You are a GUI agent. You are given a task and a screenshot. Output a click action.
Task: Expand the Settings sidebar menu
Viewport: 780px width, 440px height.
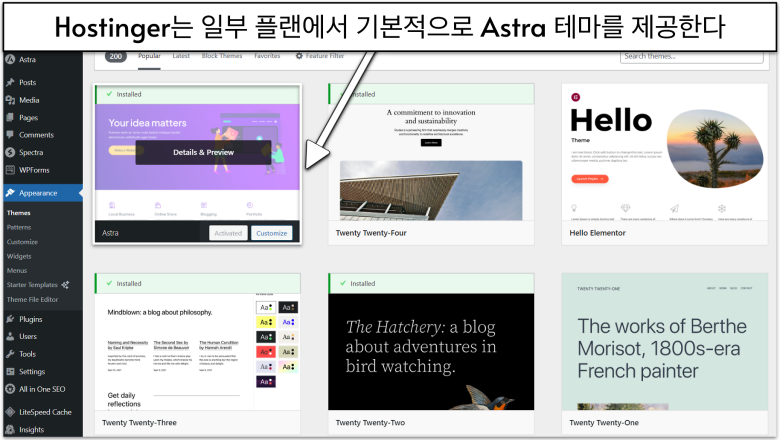pos(32,371)
